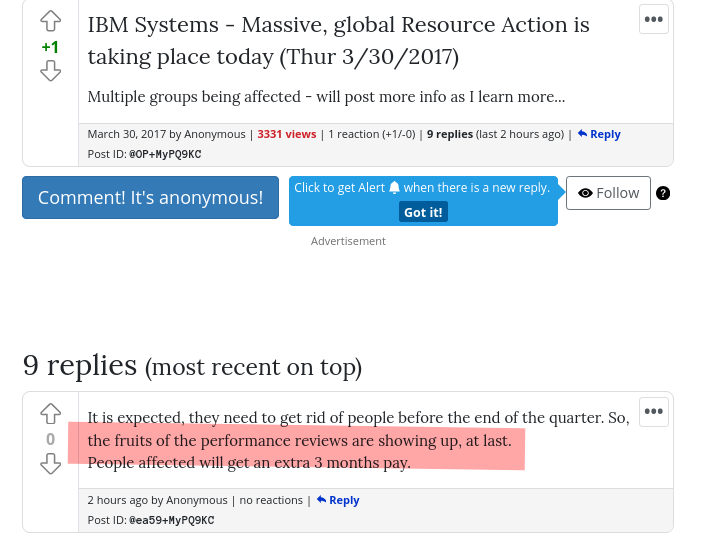Upvote the IBM Systems main post

point(50,22)
